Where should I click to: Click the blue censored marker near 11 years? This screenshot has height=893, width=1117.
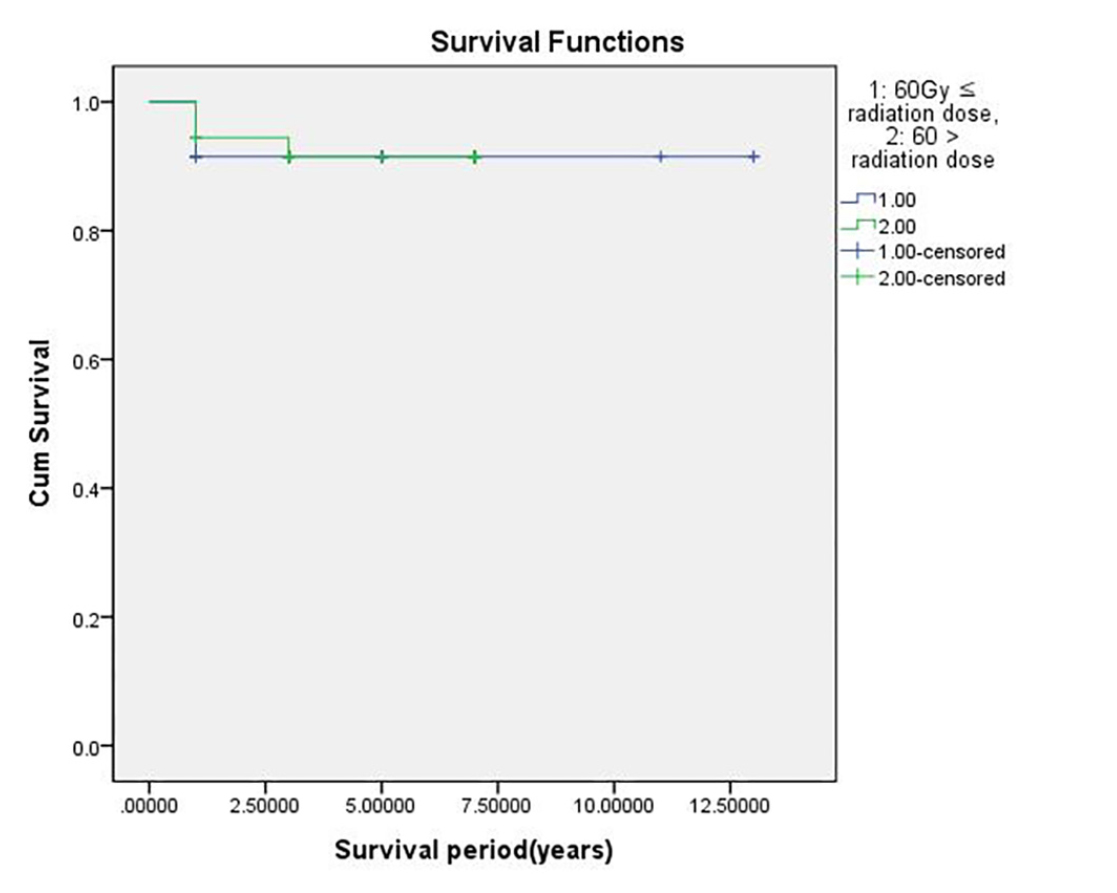[x=660, y=157]
